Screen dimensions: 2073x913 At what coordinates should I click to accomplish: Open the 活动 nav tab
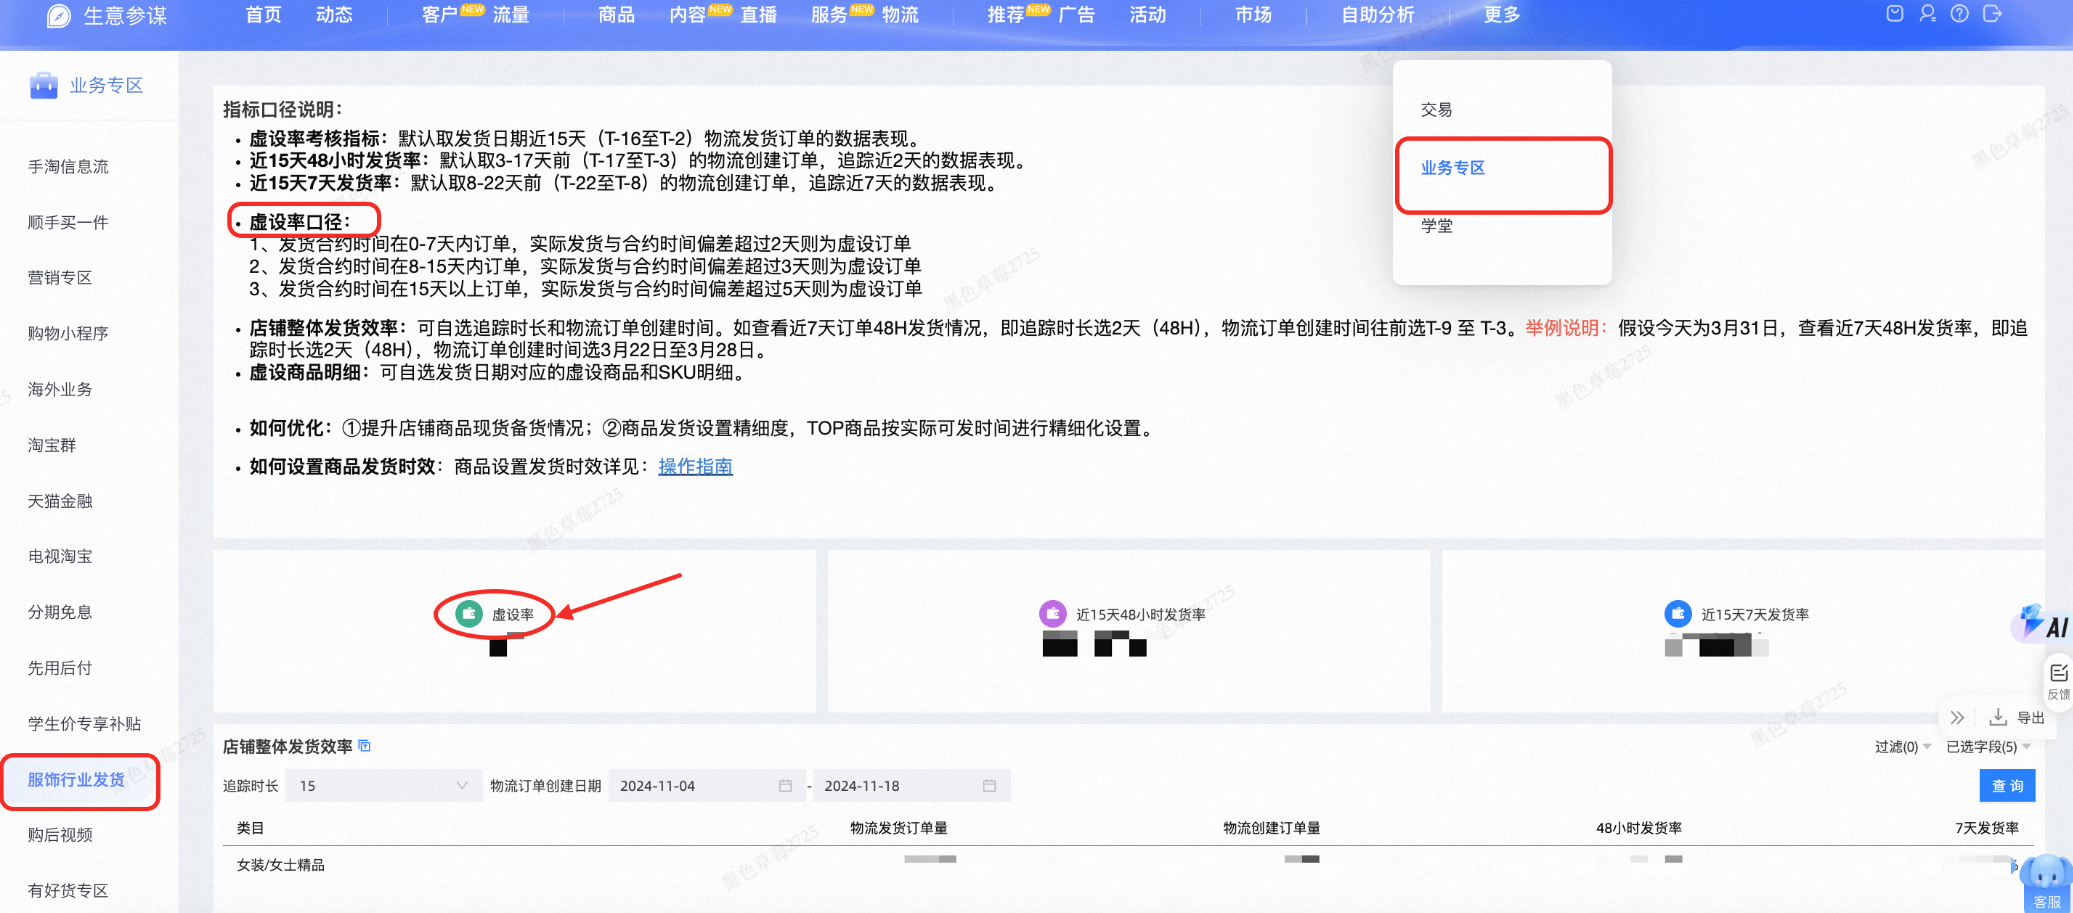click(1147, 15)
